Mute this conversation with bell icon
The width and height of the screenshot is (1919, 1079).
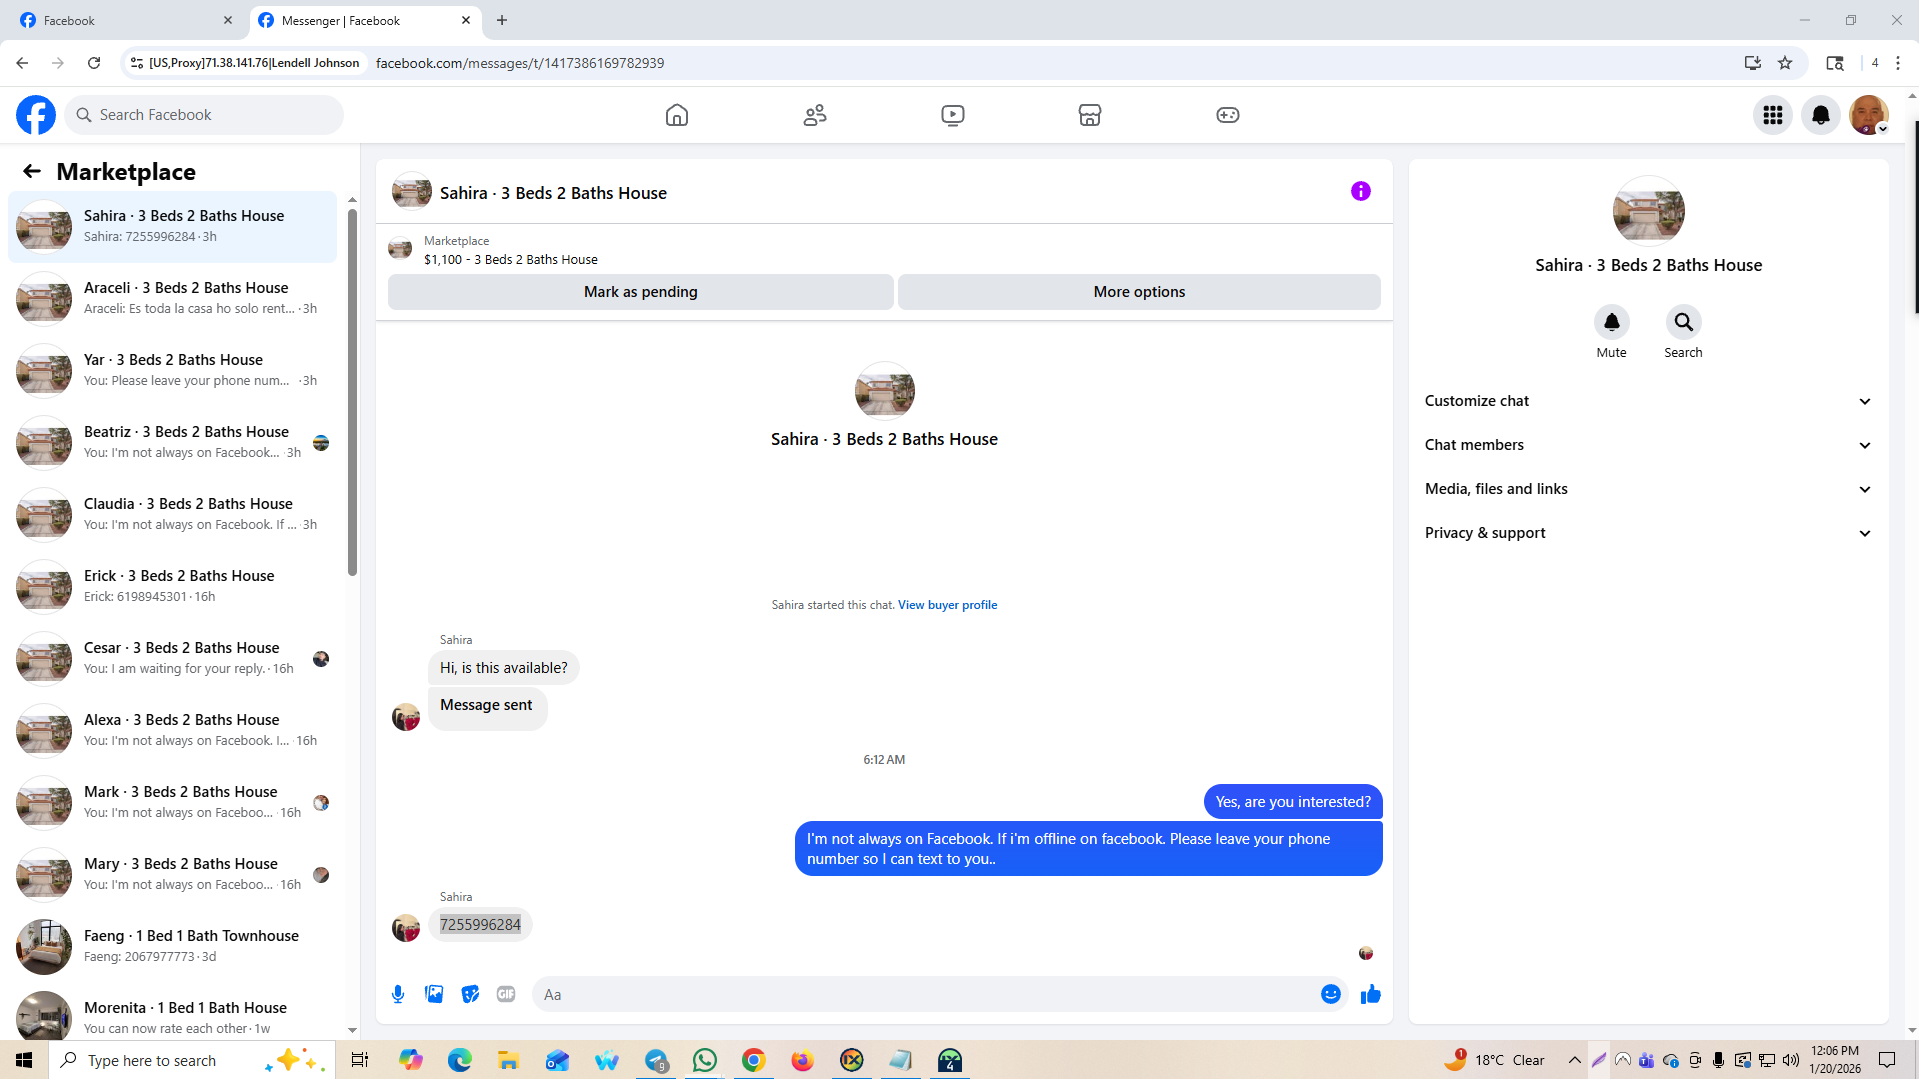pos(1612,322)
